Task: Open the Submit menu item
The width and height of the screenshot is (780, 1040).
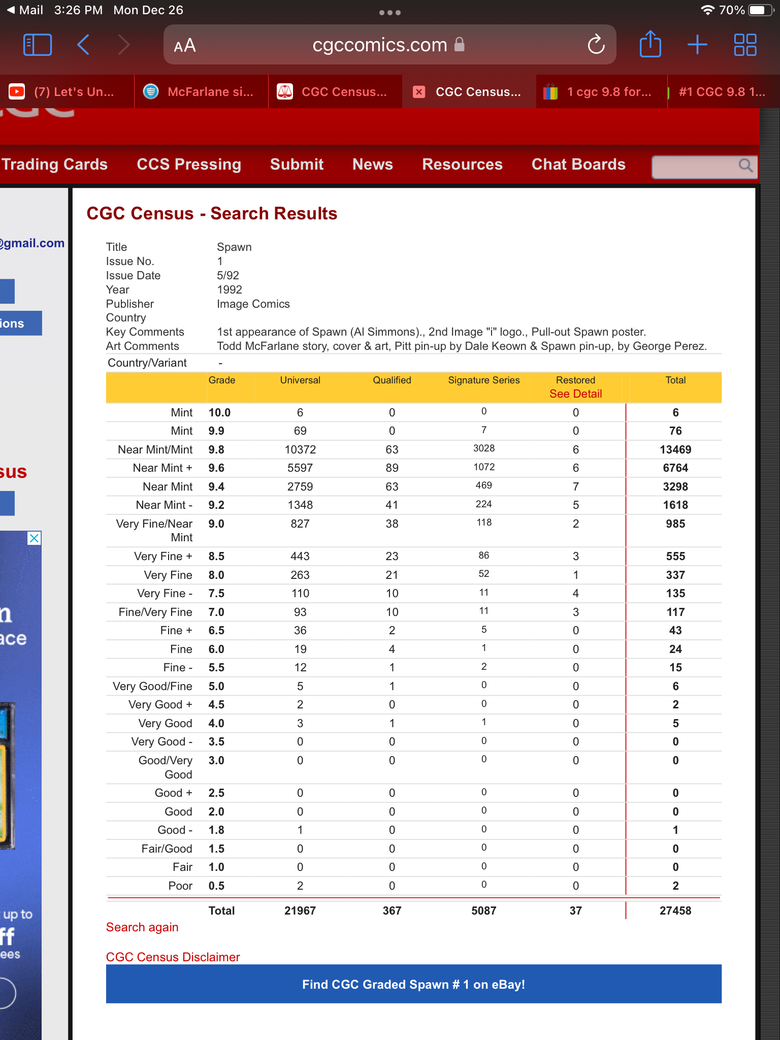Action: tap(296, 164)
